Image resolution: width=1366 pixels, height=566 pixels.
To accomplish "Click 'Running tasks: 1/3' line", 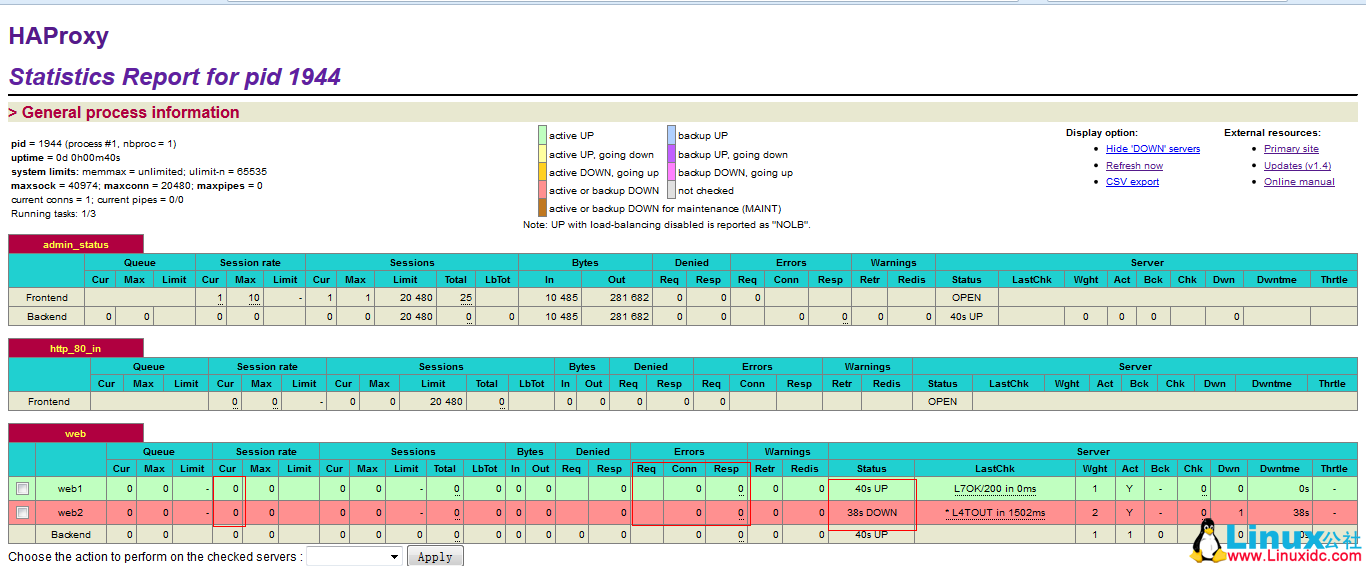I will click(54, 214).
